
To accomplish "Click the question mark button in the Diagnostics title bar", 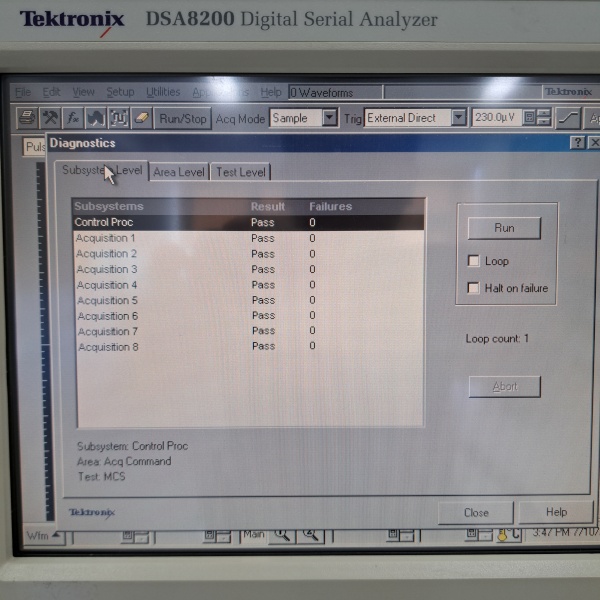I will [x=577, y=143].
